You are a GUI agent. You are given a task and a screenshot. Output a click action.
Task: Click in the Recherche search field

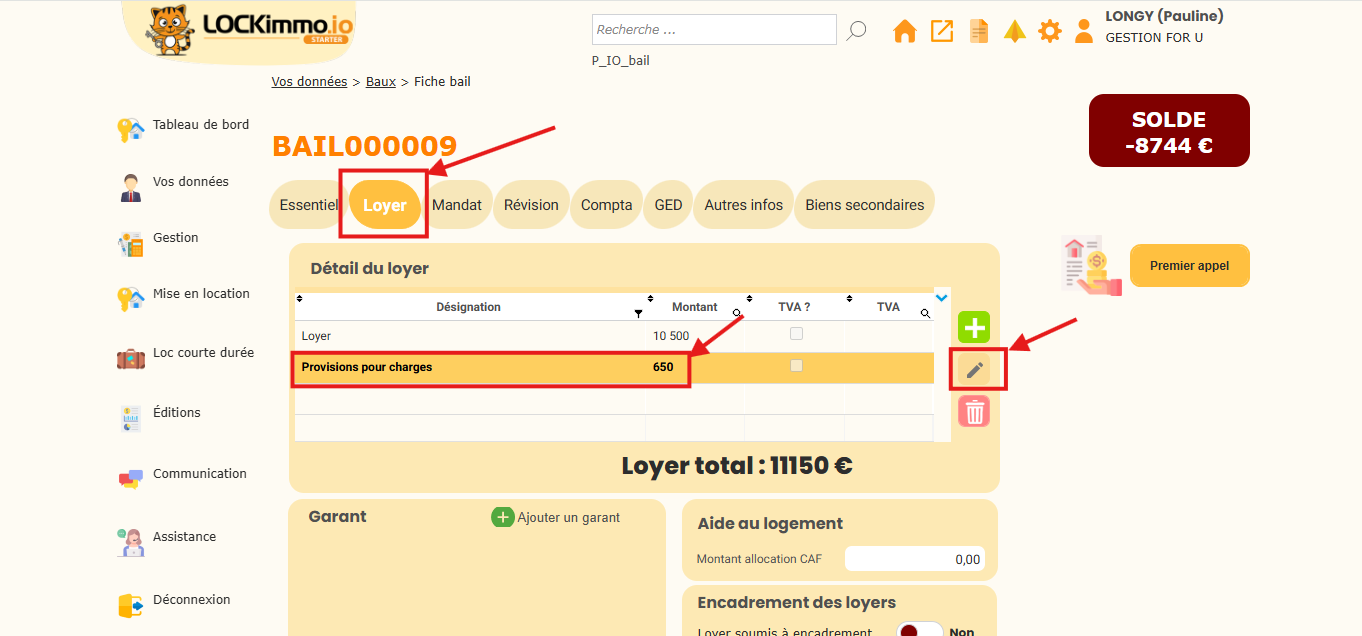click(714, 30)
